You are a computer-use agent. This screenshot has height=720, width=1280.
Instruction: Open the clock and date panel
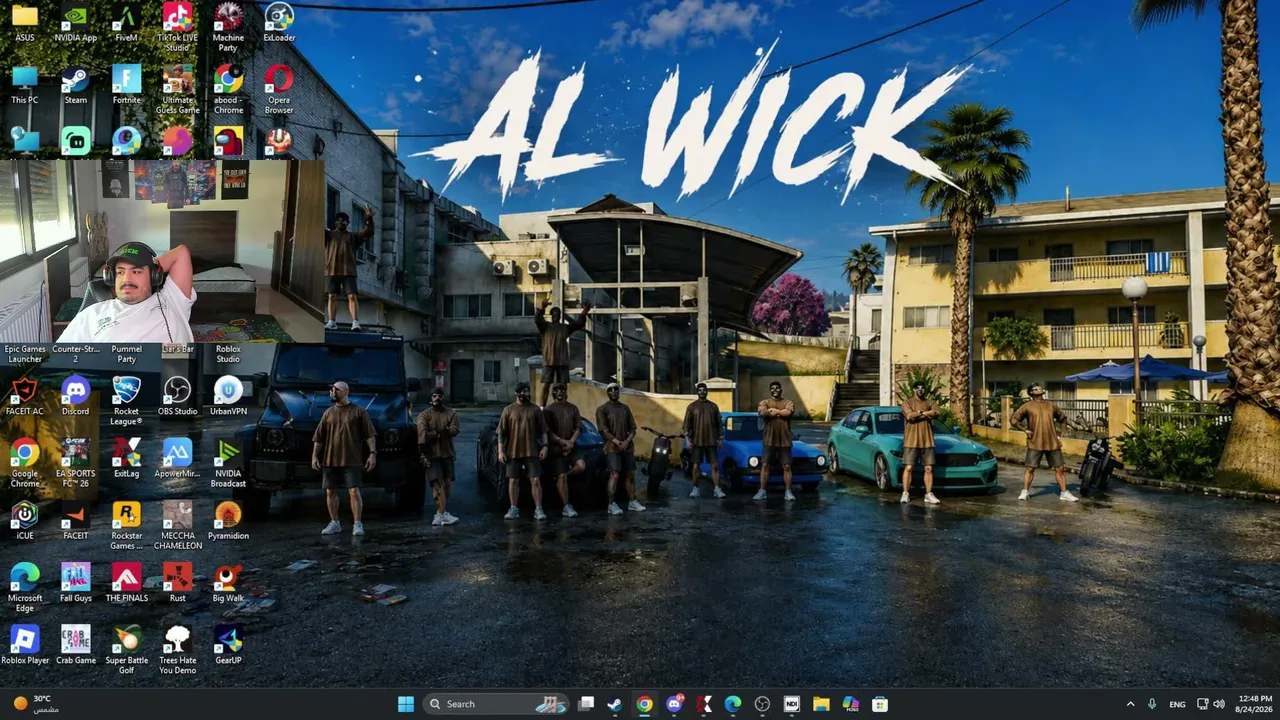(1255, 704)
